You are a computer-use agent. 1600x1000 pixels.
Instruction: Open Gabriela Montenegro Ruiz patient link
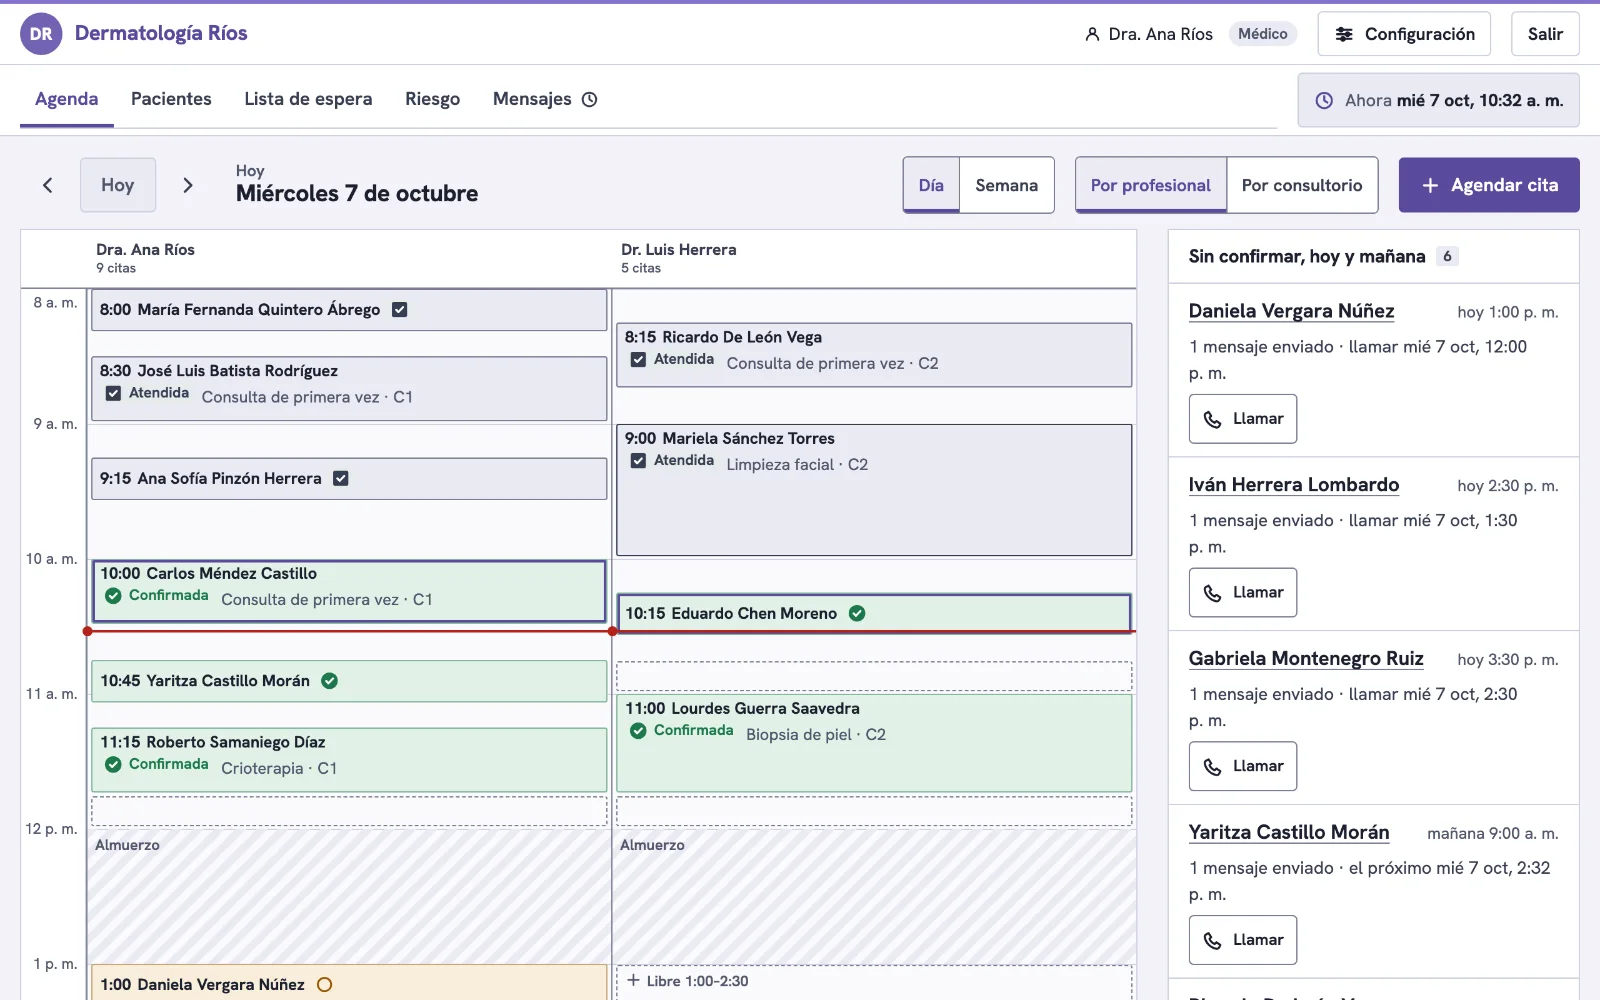pyautogui.click(x=1306, y=659)
